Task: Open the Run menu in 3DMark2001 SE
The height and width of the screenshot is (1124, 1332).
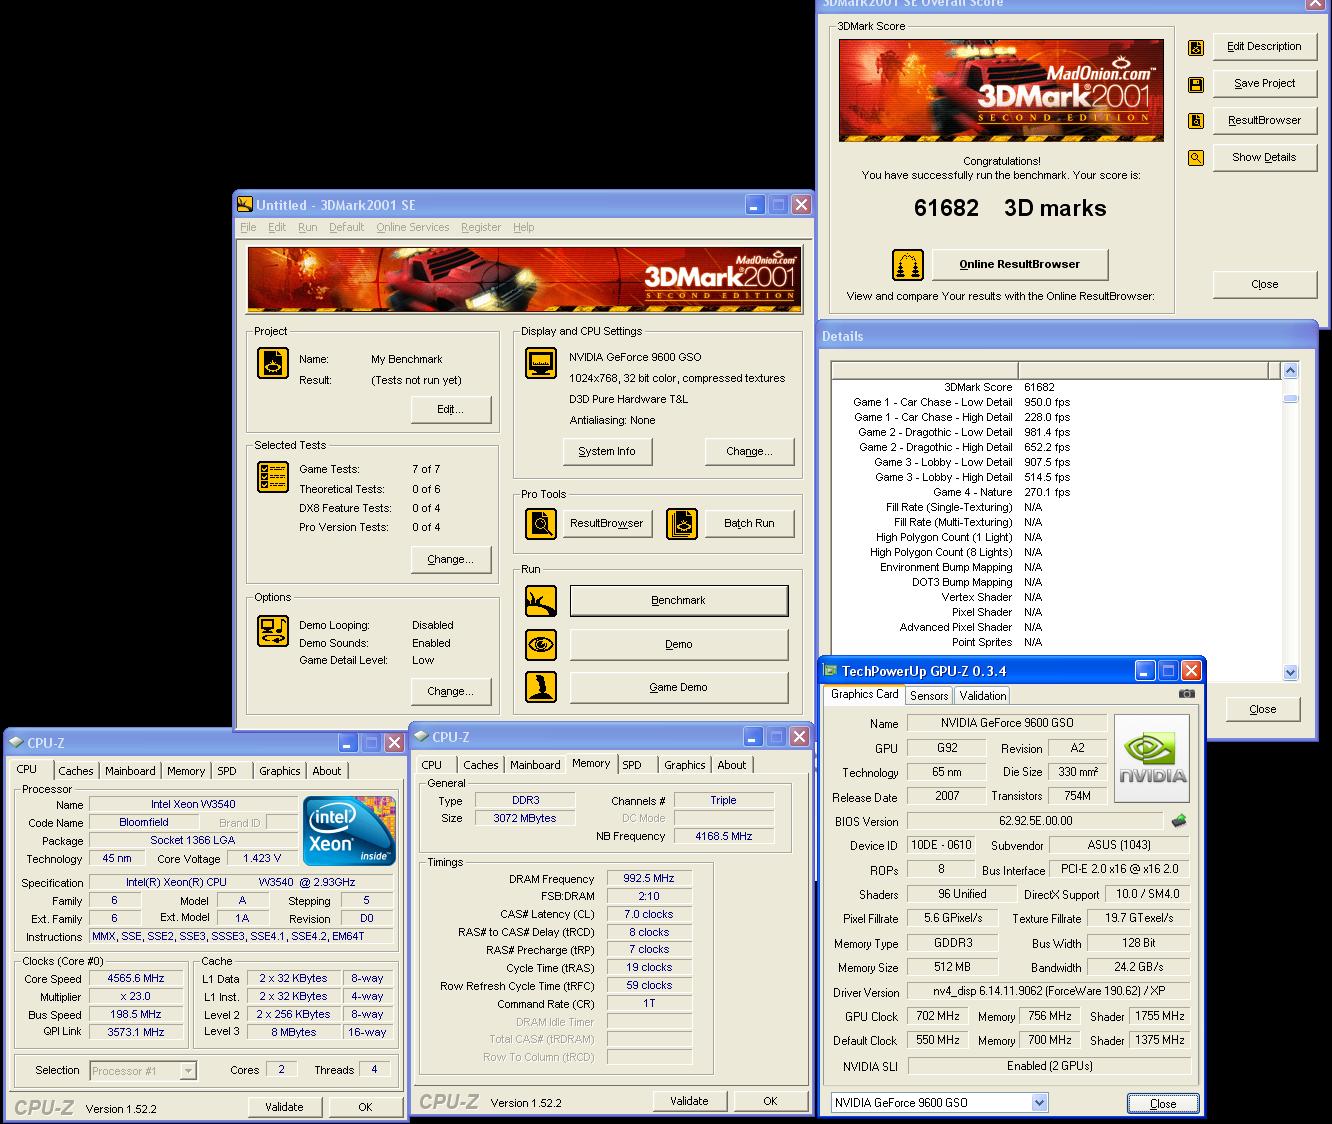Action: click(308, 228)
